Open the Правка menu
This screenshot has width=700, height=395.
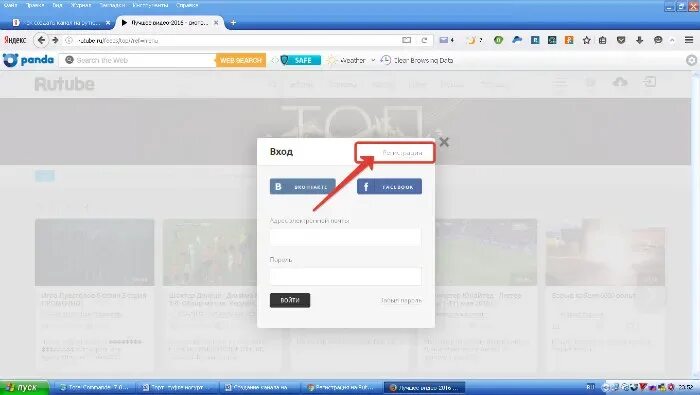(x=35, y=5)
